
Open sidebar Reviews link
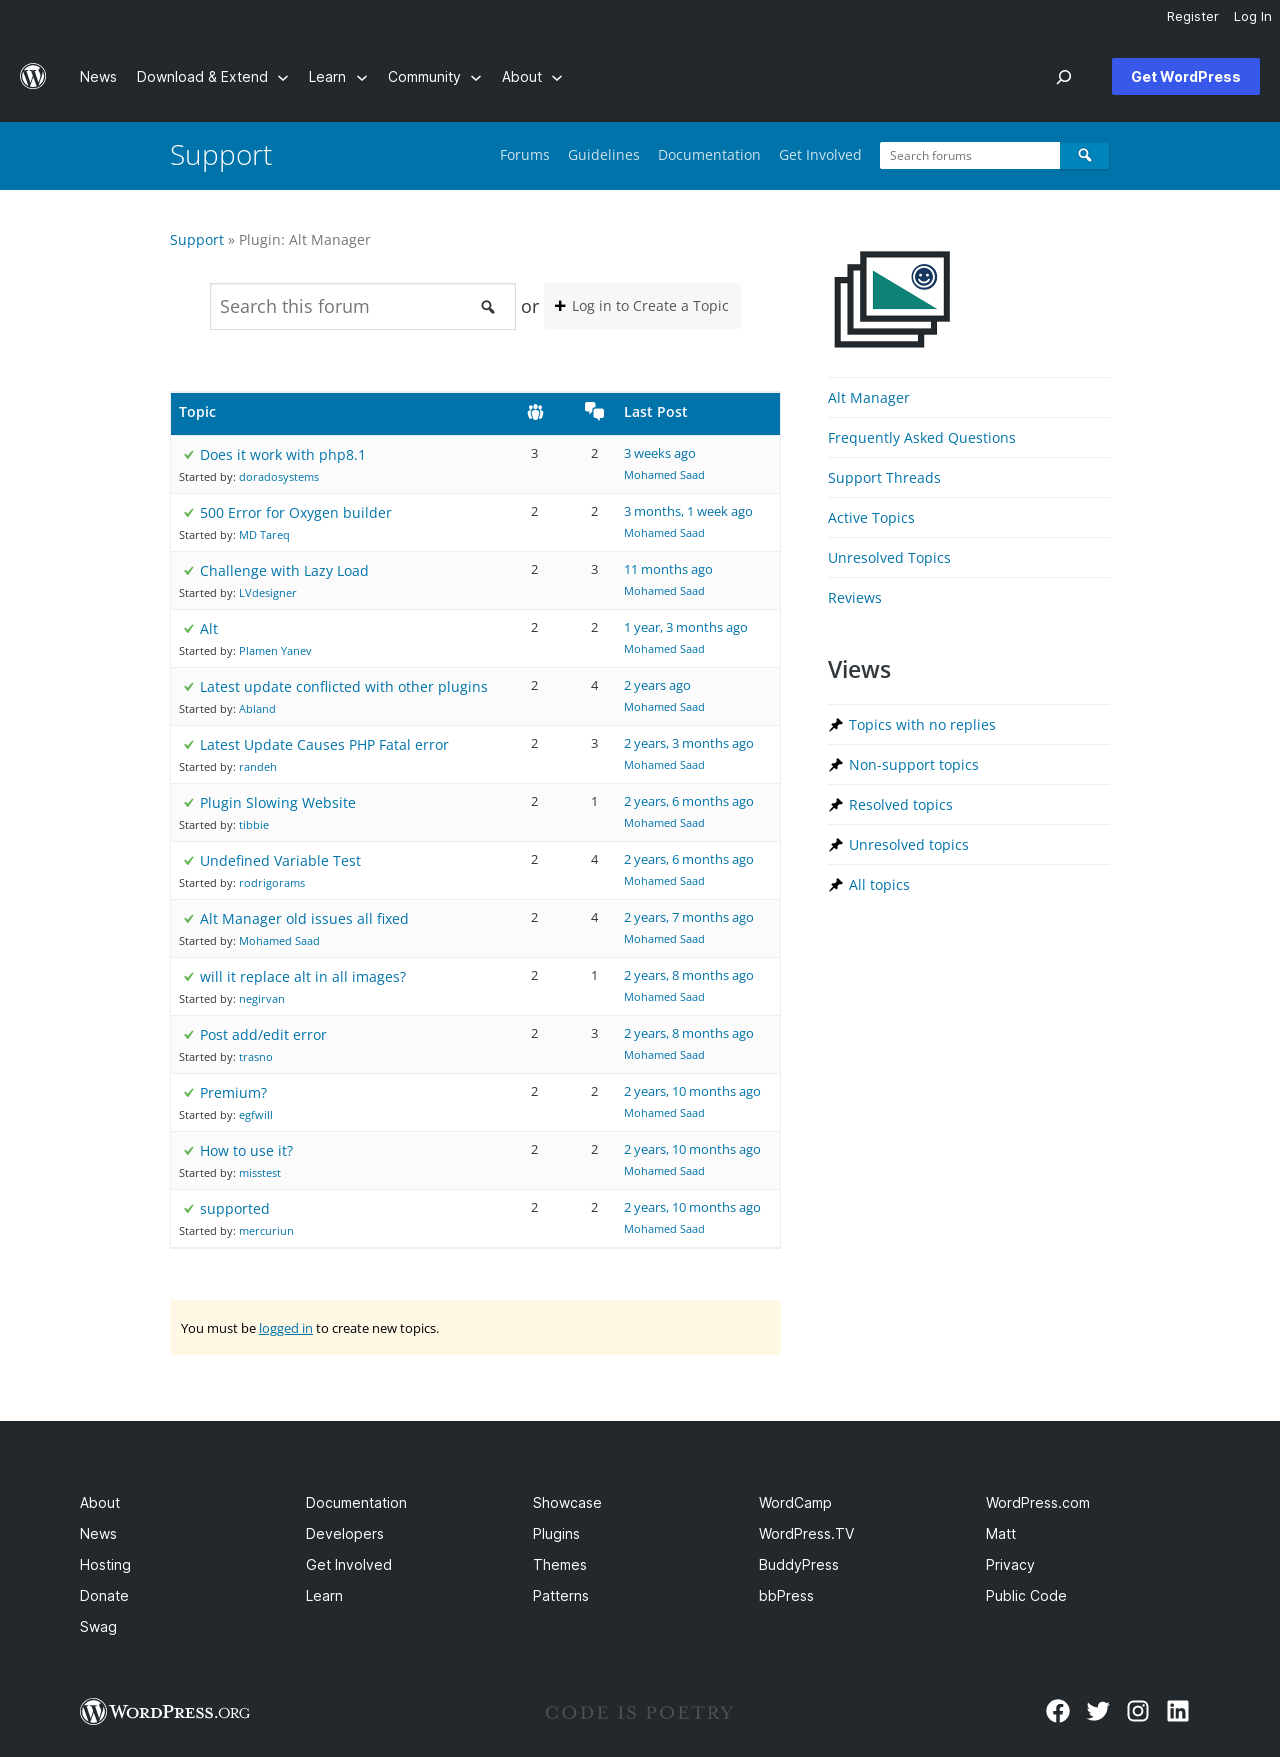[x=855, y=598]
